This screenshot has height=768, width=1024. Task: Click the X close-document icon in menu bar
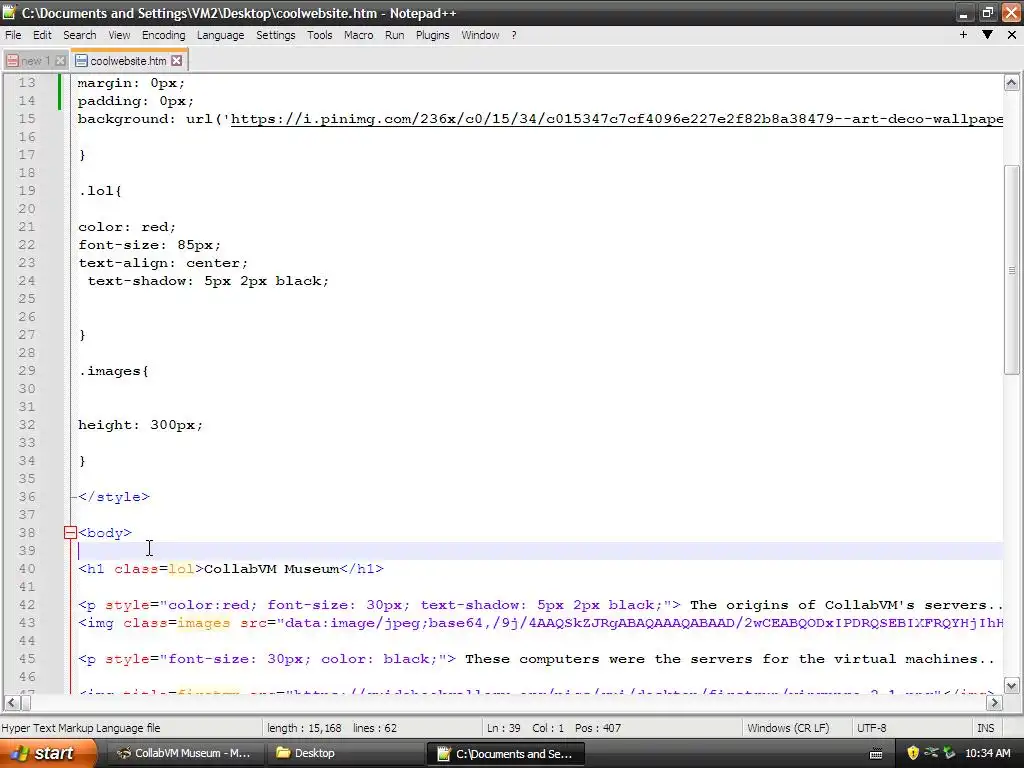coord(1012,35)
